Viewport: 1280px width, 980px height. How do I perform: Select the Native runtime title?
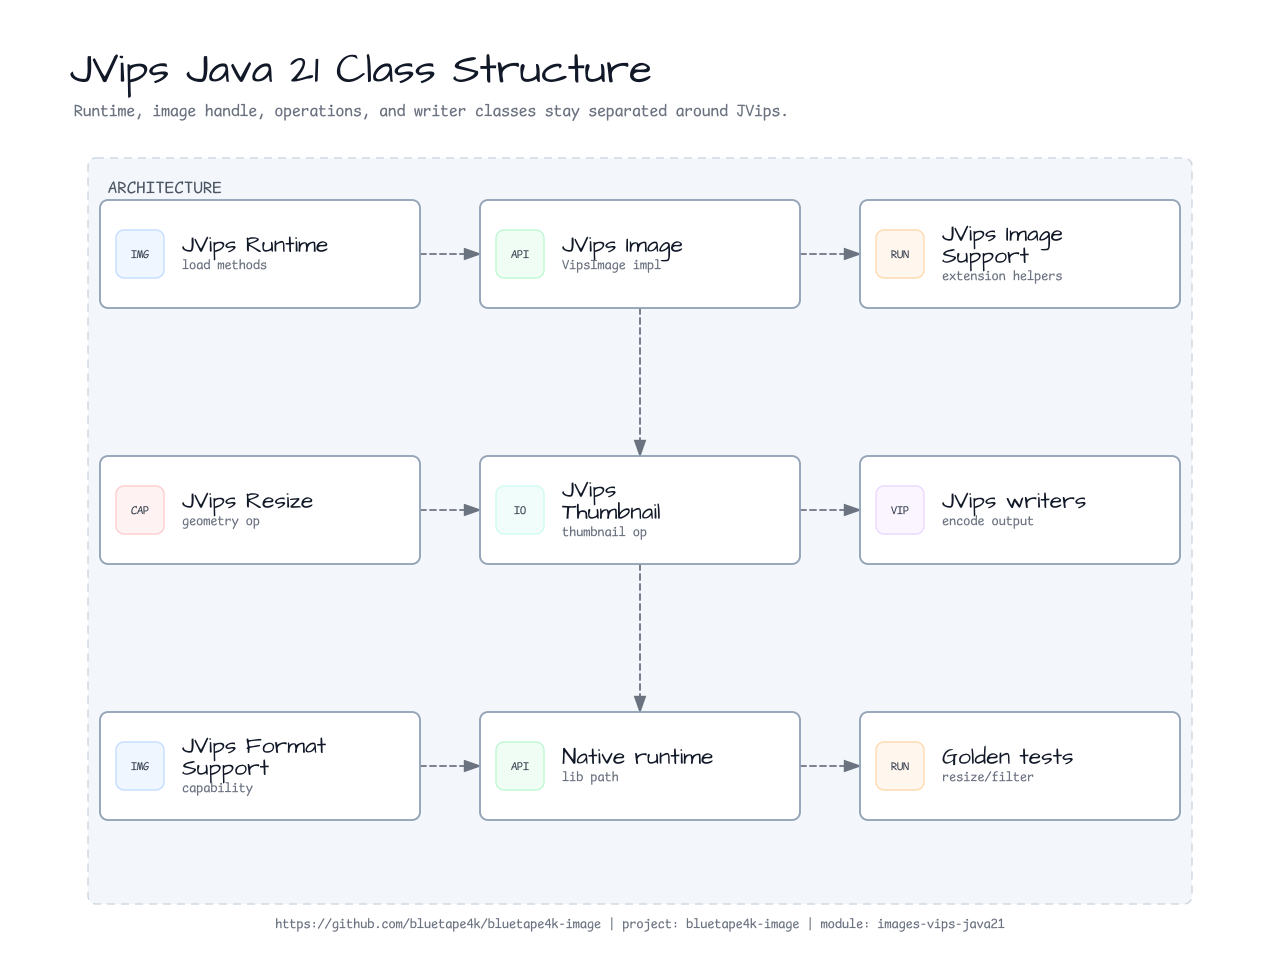click(637, 757)
